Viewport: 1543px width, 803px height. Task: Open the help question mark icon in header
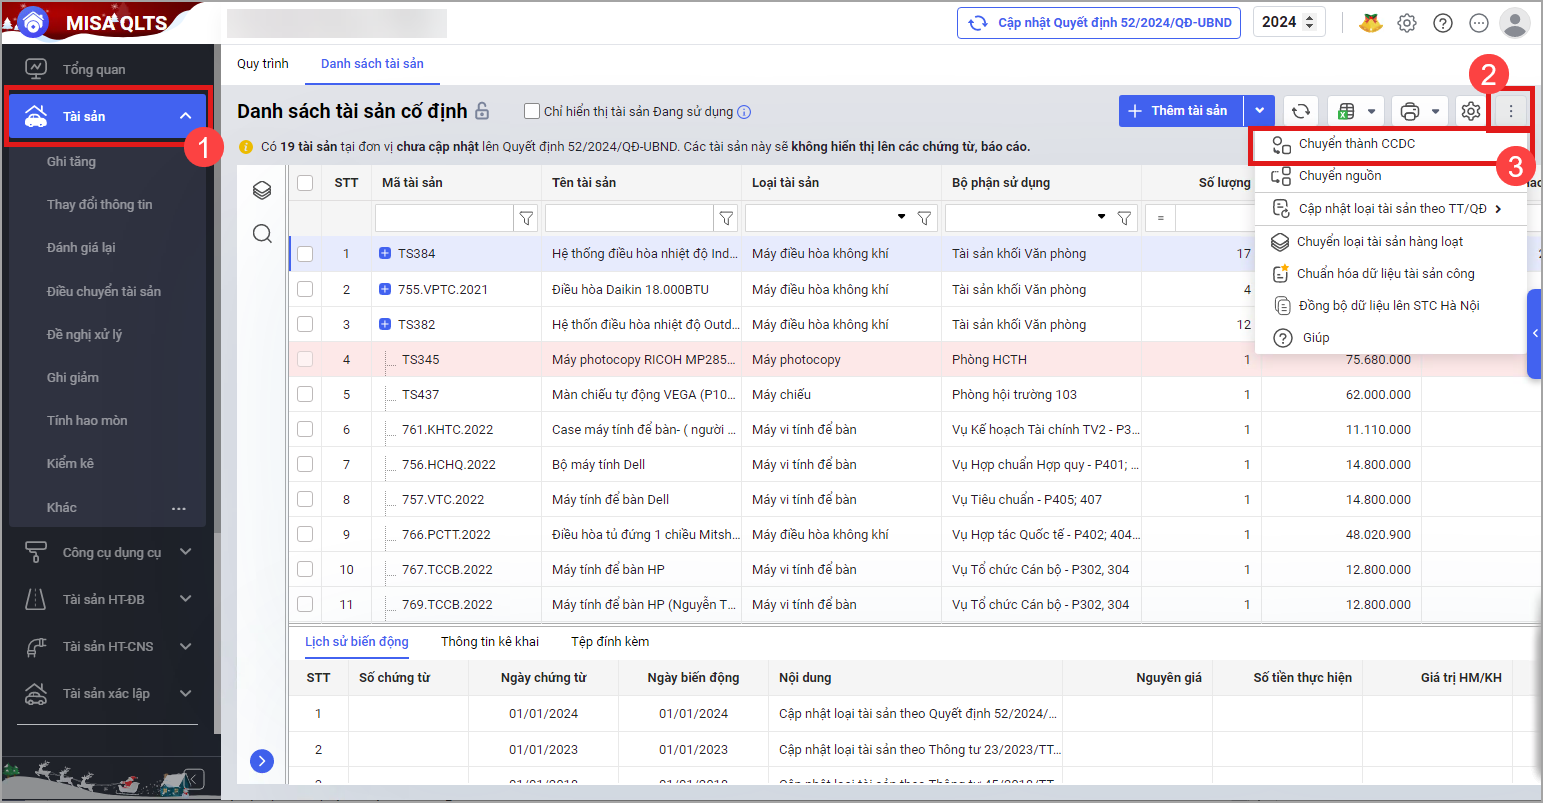click(x=1443, y=23)
